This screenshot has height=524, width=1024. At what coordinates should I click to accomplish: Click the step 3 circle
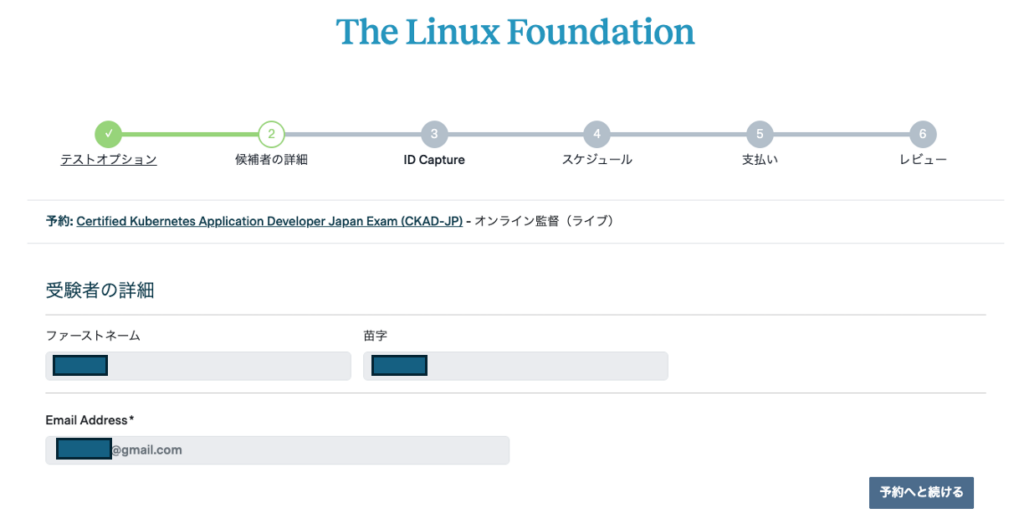pos(434,134)
